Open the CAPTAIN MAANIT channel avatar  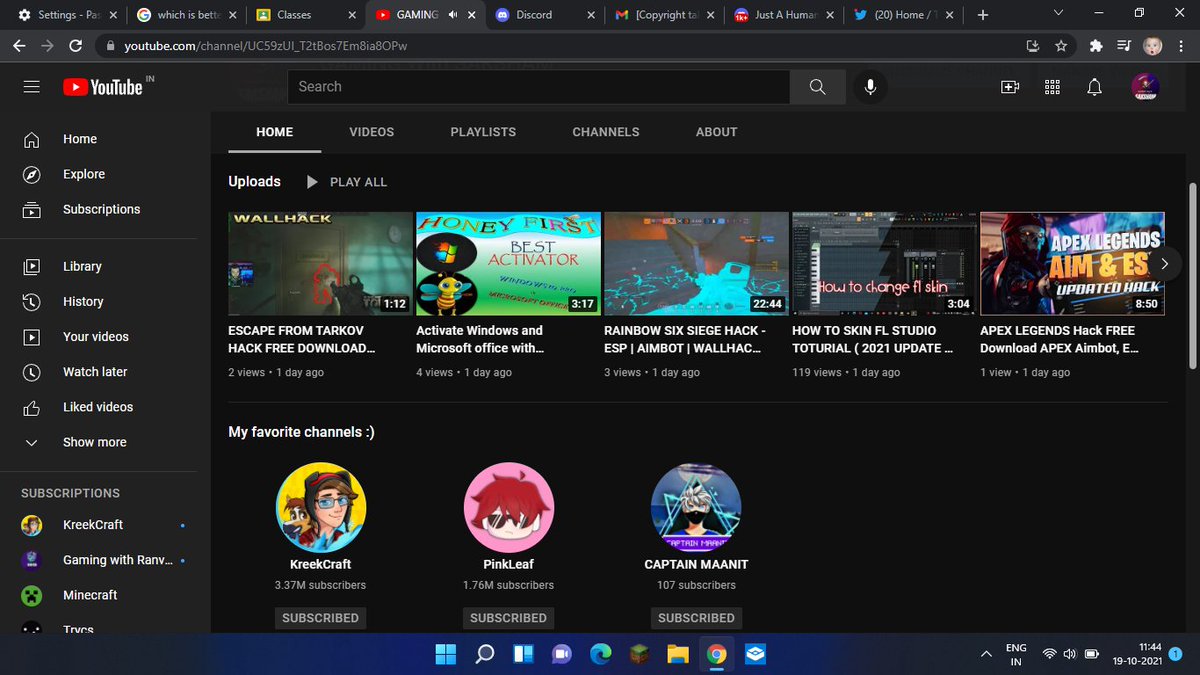pos(696,507)
